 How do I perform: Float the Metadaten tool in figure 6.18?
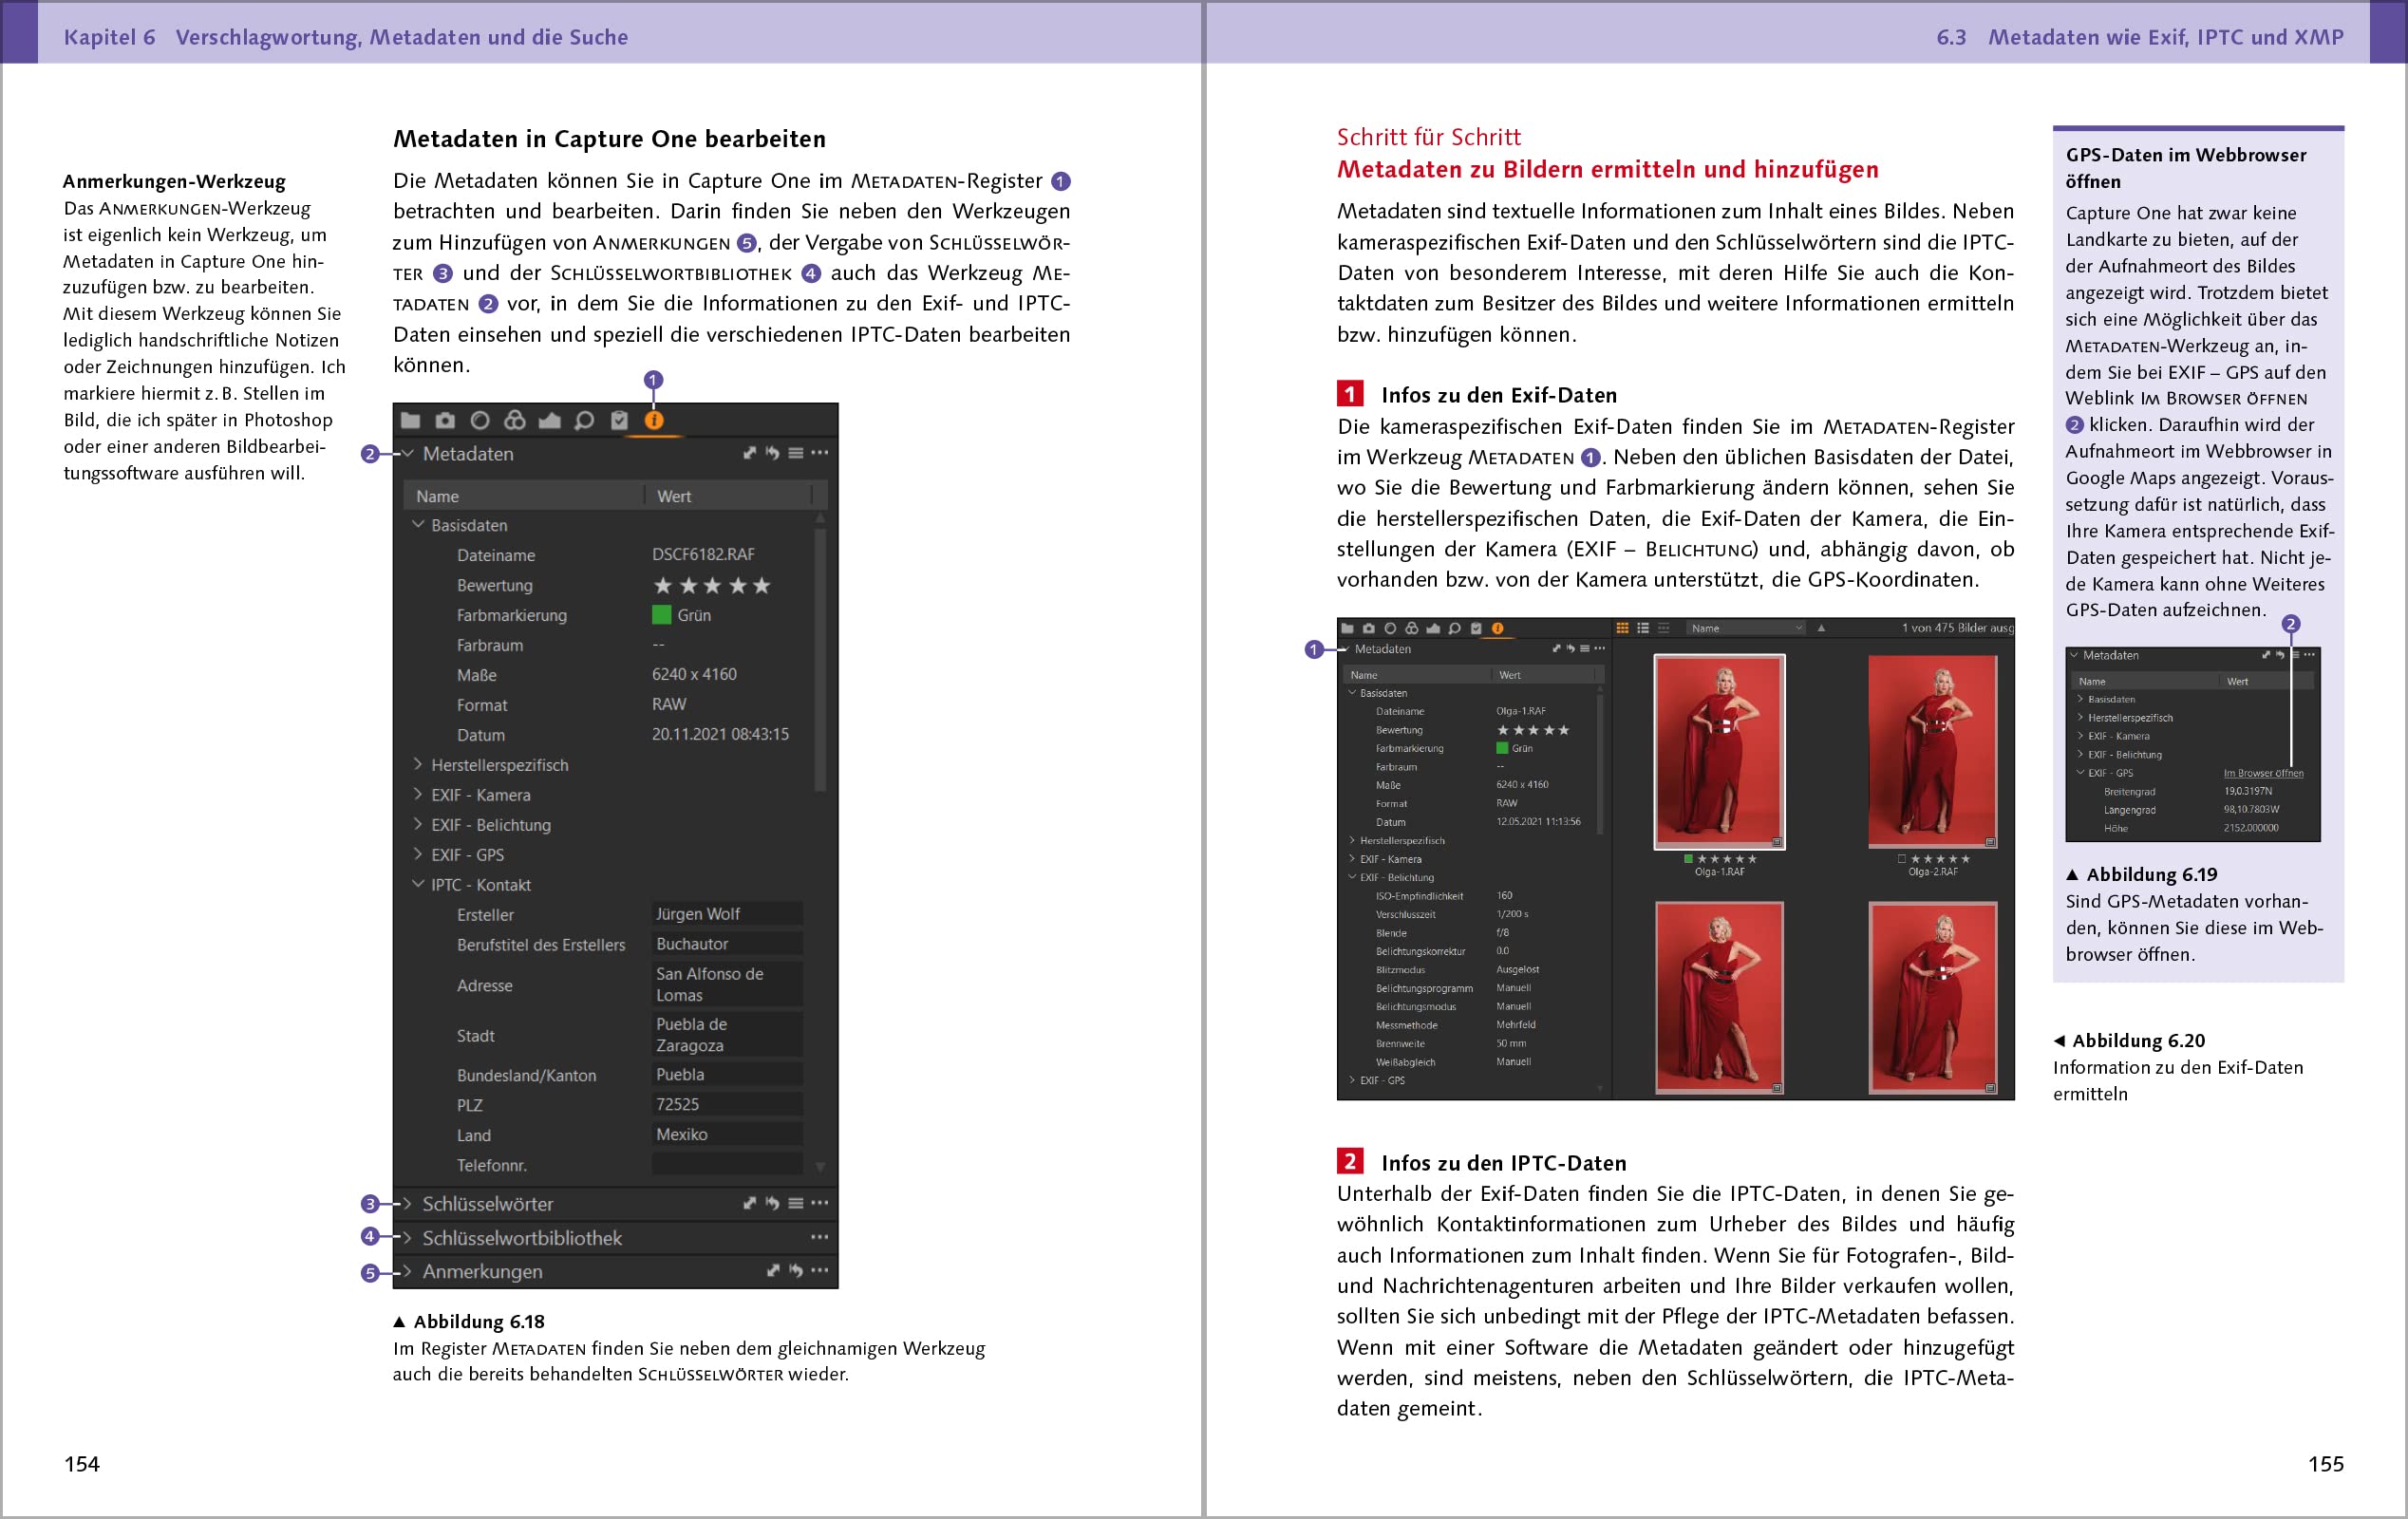[749, 453]
